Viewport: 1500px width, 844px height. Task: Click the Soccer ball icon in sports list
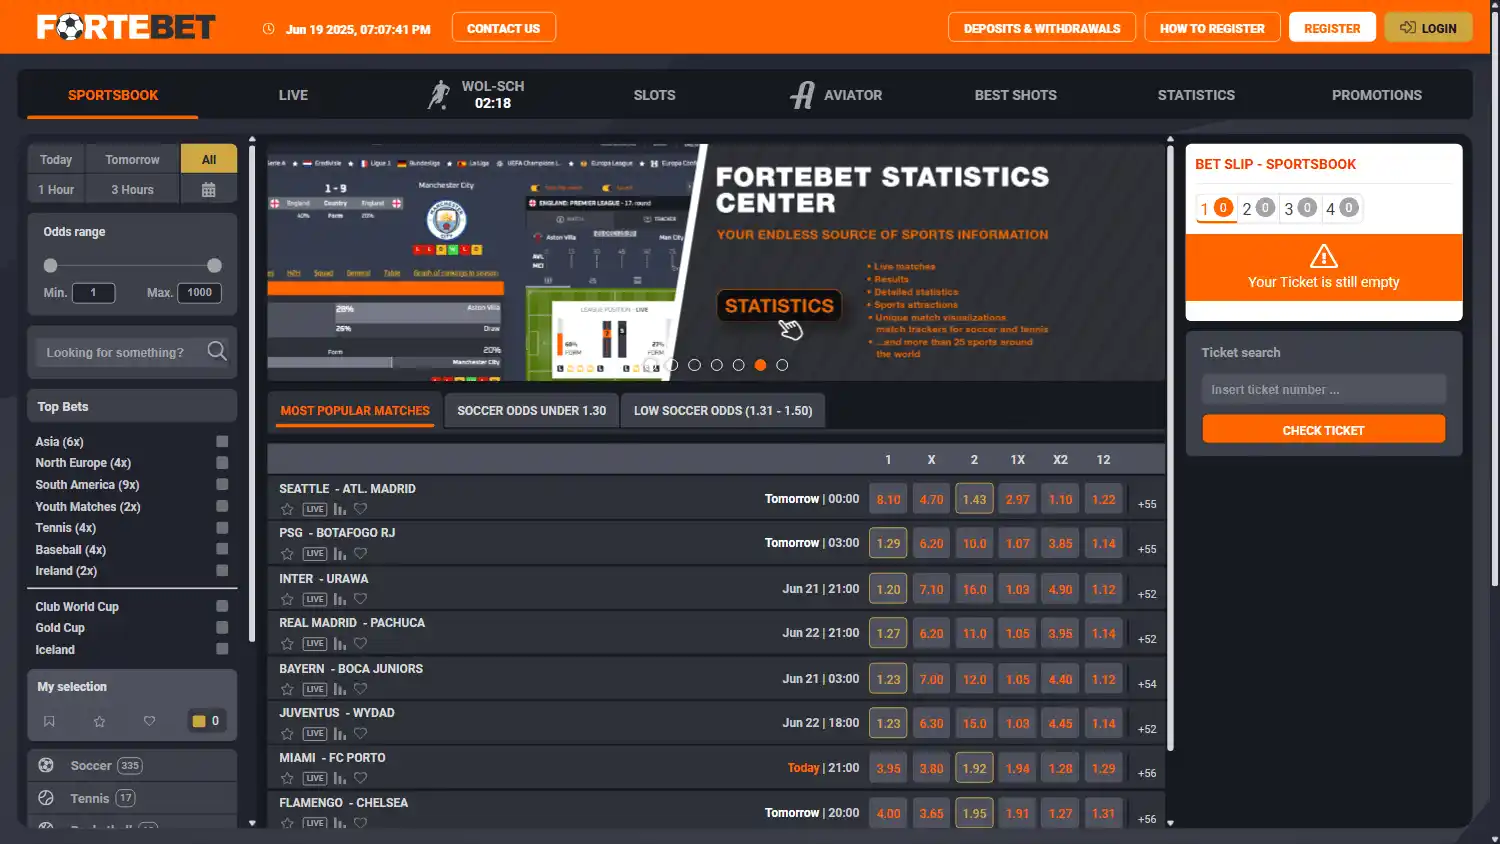(x=46, y=765)
